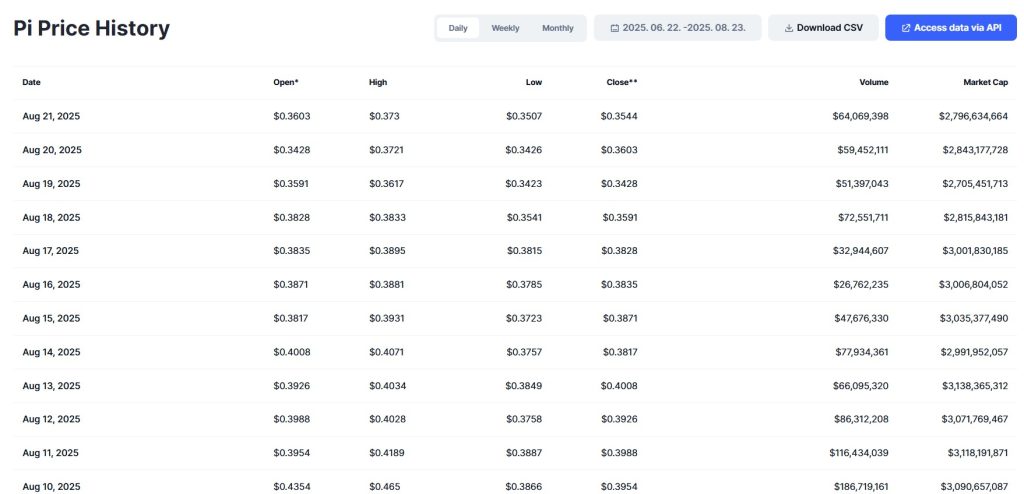Click Aug 19 volume $51,397,043
The height and width of the screenshot is (494, 1024).
pos(862,184)
